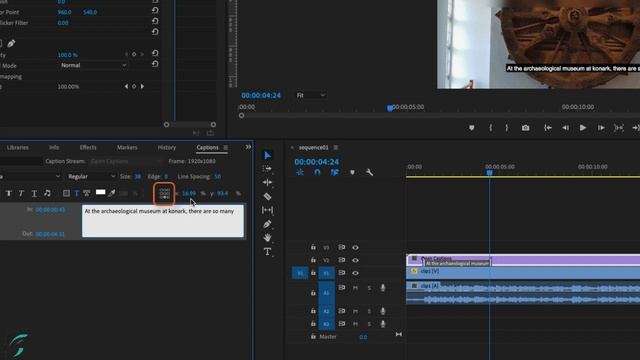Select the Slip tool
640x360 pixels.
[267, 210]
